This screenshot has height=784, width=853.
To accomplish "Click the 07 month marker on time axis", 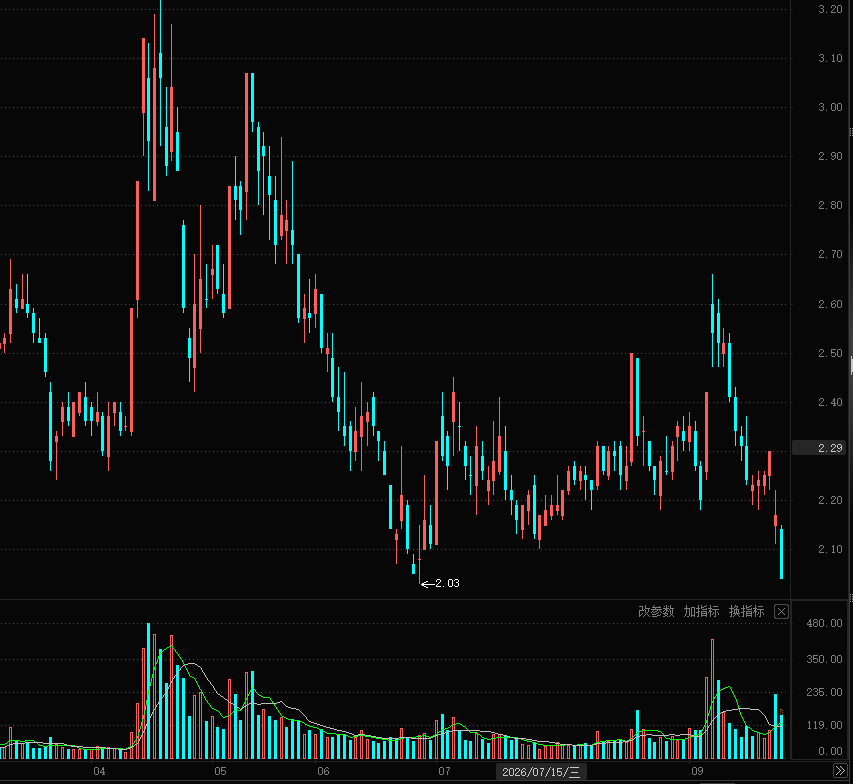I will coord(444,771).
